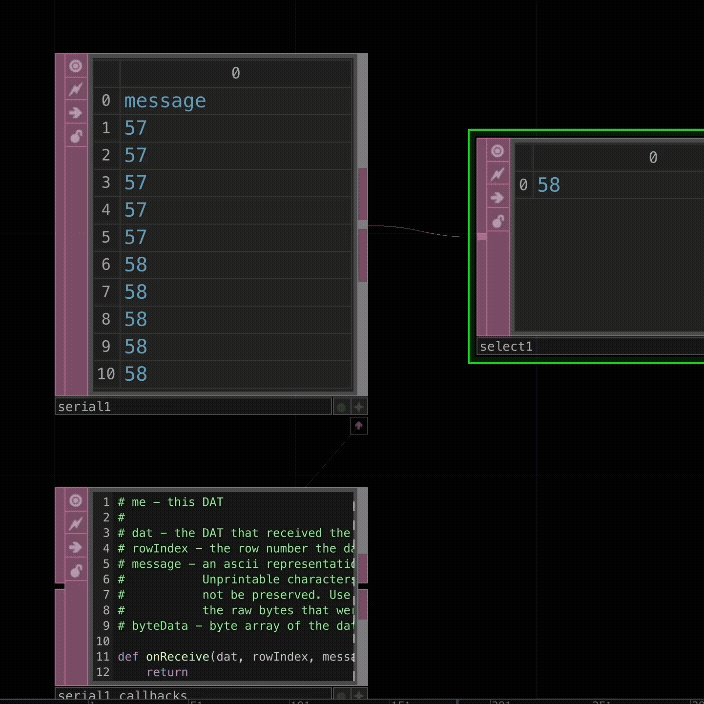This screenshot has width=704, height=704.
Task: Click comment line '# me – this DAT'
Action: point(171,502)
